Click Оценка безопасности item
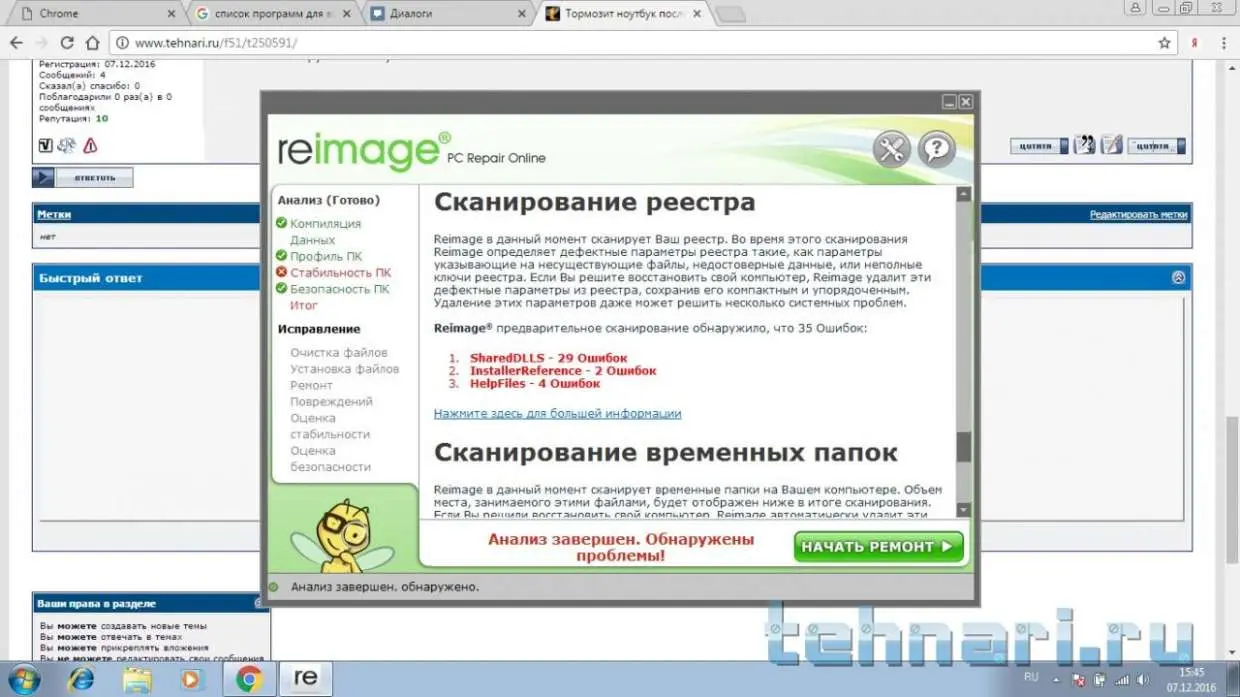The height and width of the screenshot is (697, 1240). [331, 459]
